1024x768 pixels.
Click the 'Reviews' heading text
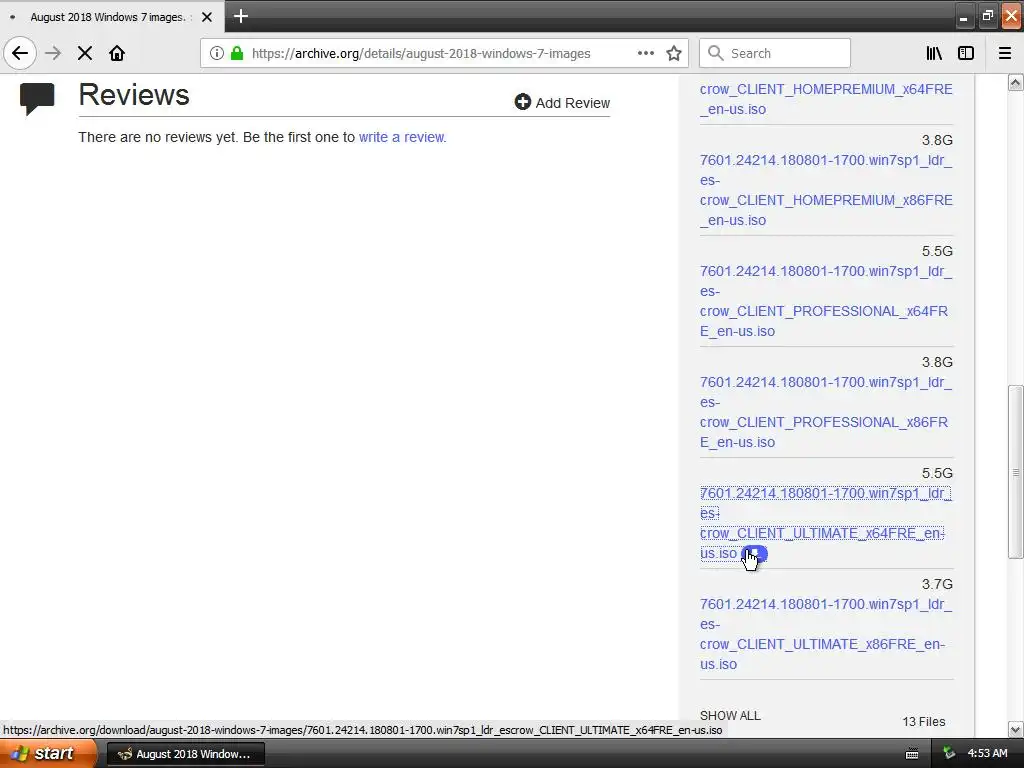tap(134, 95)
